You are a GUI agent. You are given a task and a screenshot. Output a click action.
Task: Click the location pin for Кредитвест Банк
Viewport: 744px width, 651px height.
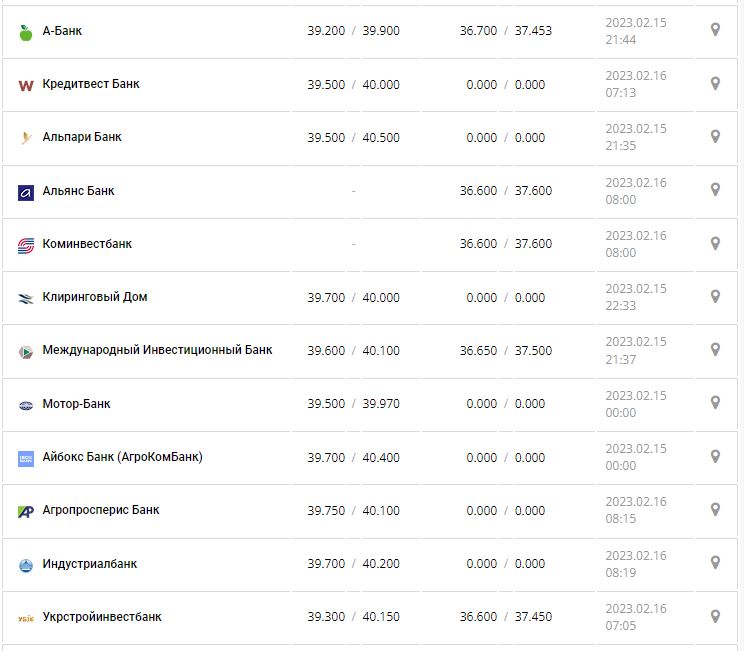click(715, 83)
